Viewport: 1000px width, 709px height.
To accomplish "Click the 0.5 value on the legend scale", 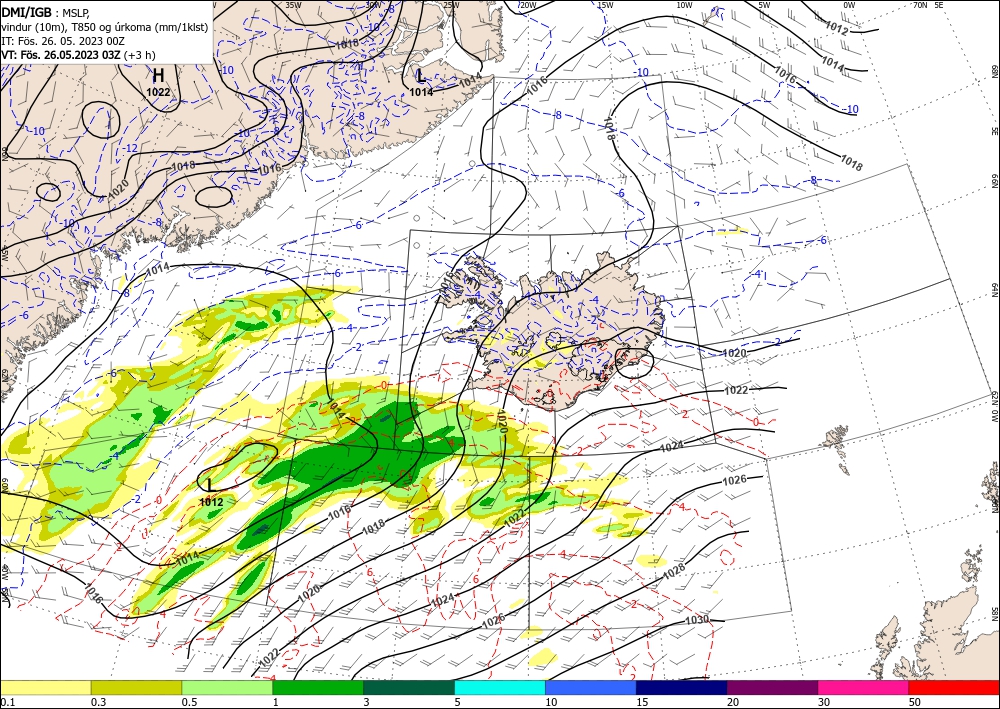I will (189, 702).
